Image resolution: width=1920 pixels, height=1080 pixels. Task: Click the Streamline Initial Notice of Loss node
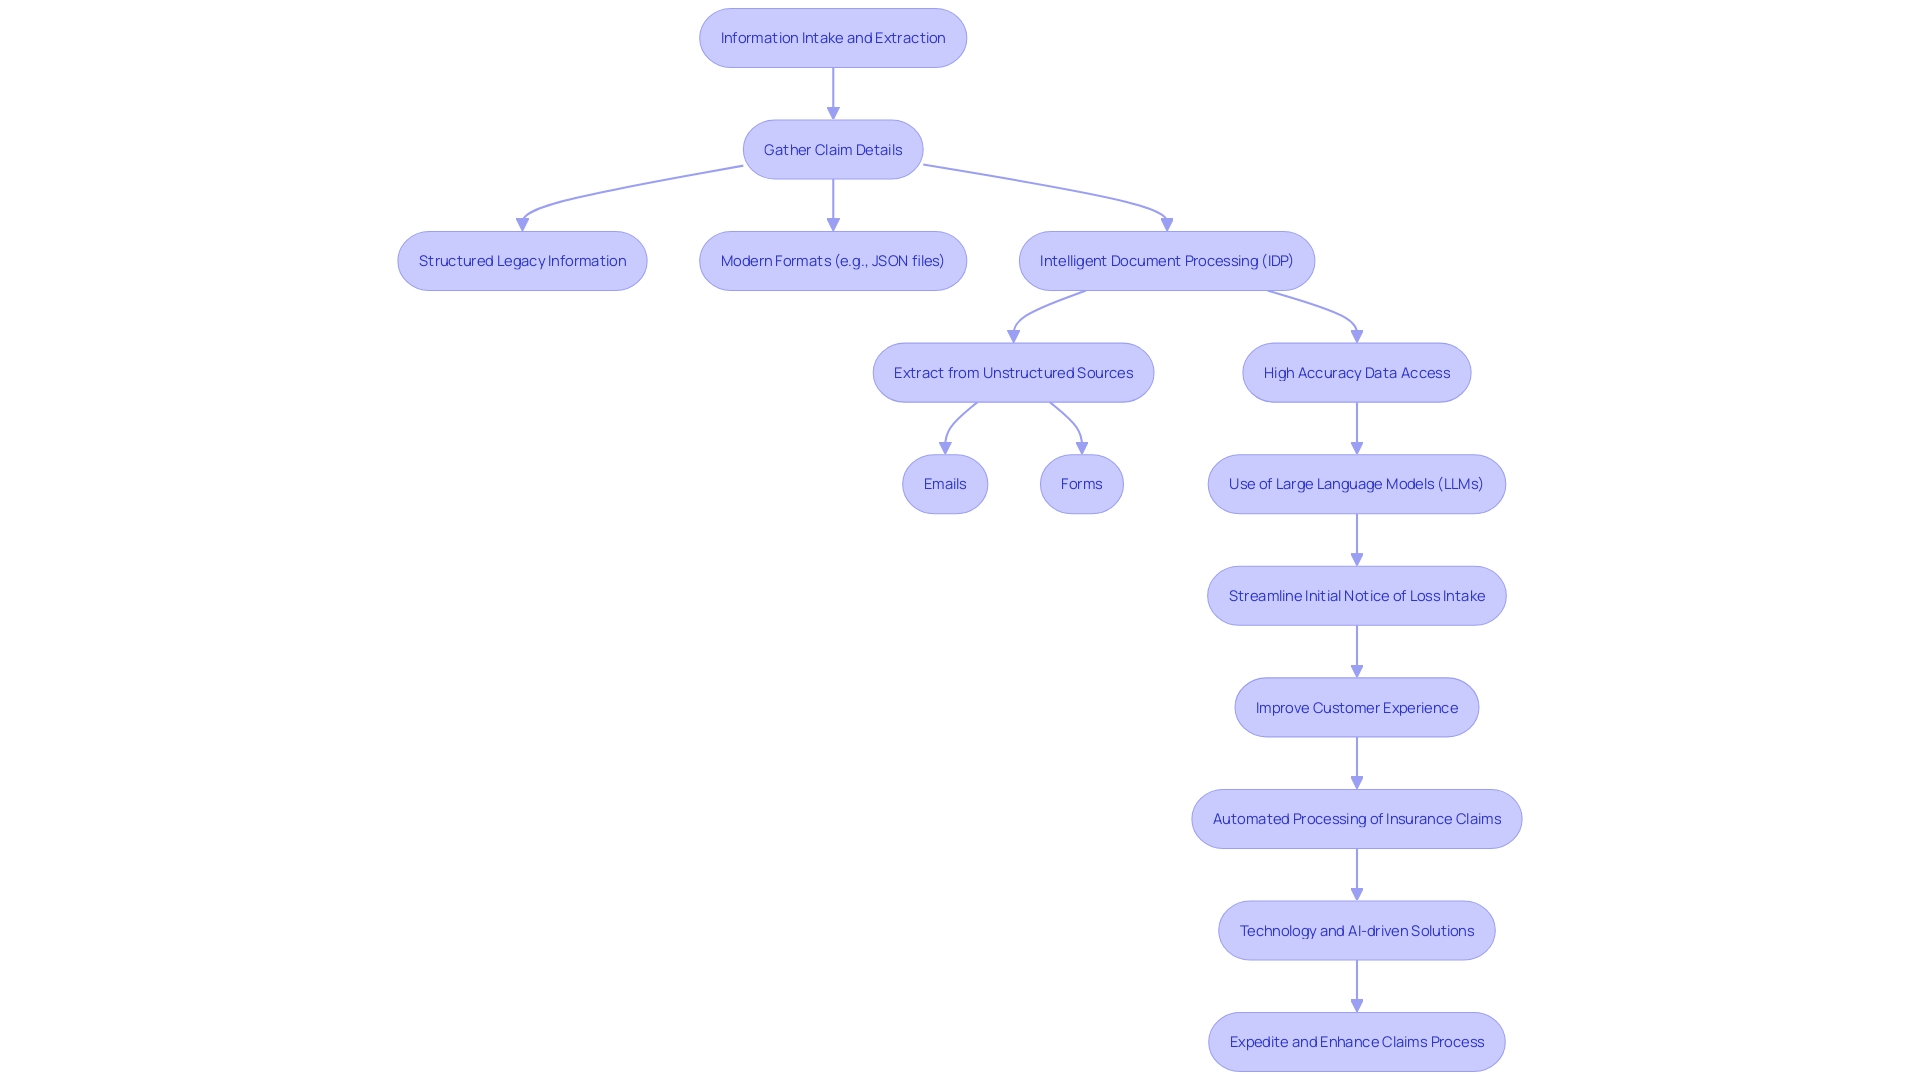pos(1356,595)
